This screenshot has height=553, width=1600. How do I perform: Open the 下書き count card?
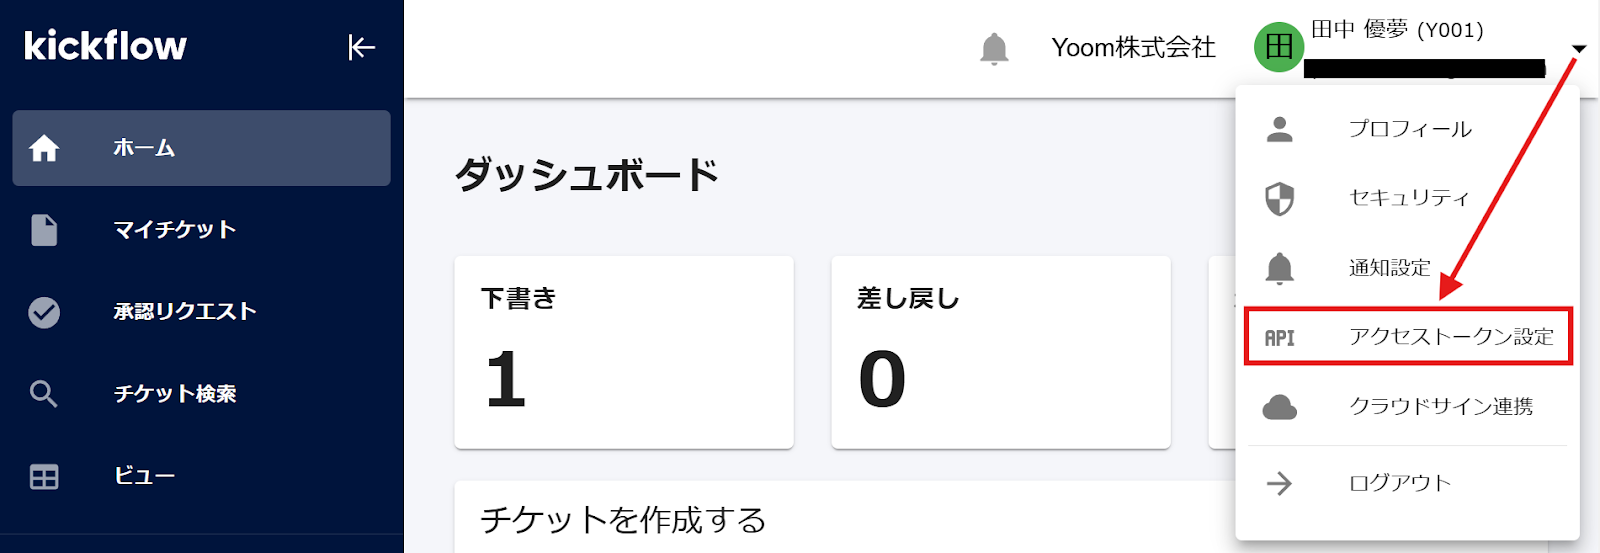(623, 352)
